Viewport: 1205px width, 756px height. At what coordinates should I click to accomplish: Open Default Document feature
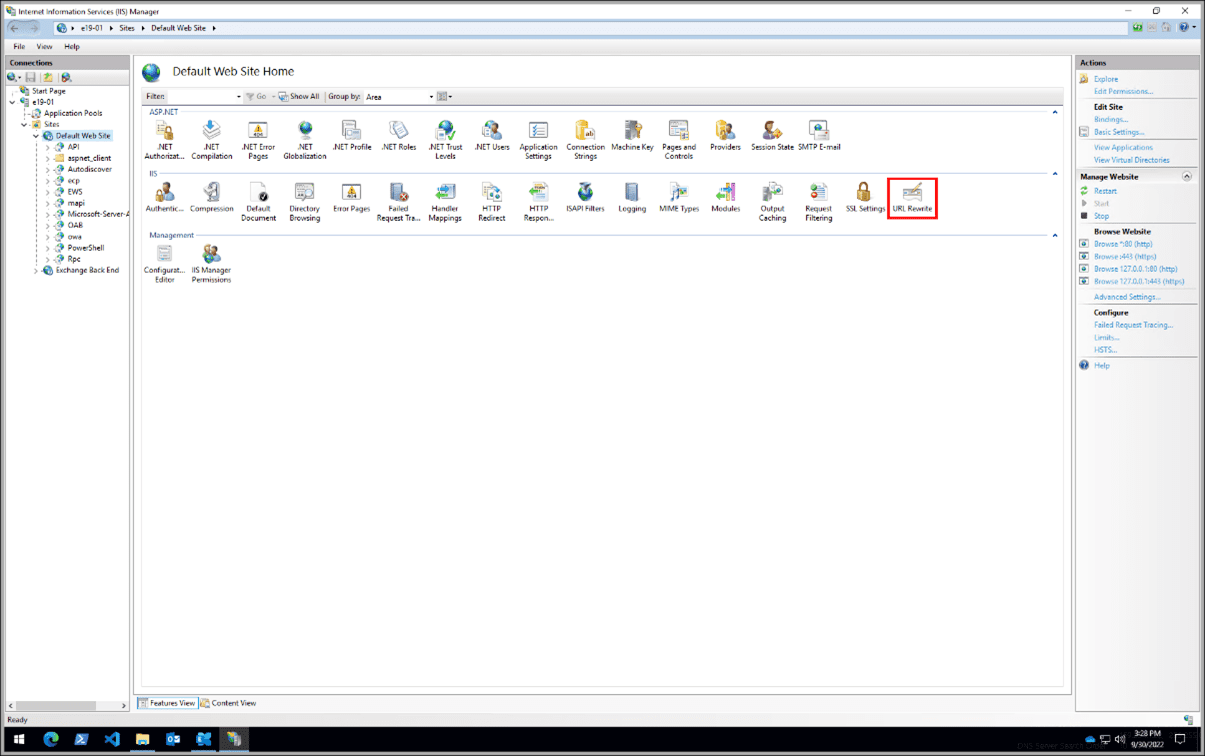(x=258, y=202)
